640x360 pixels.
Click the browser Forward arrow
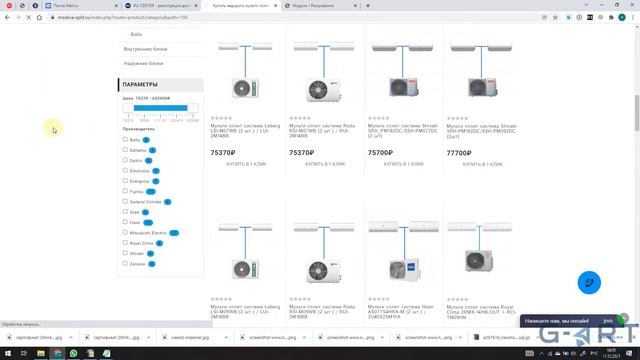pyautogui.click(x=18, y=18)
